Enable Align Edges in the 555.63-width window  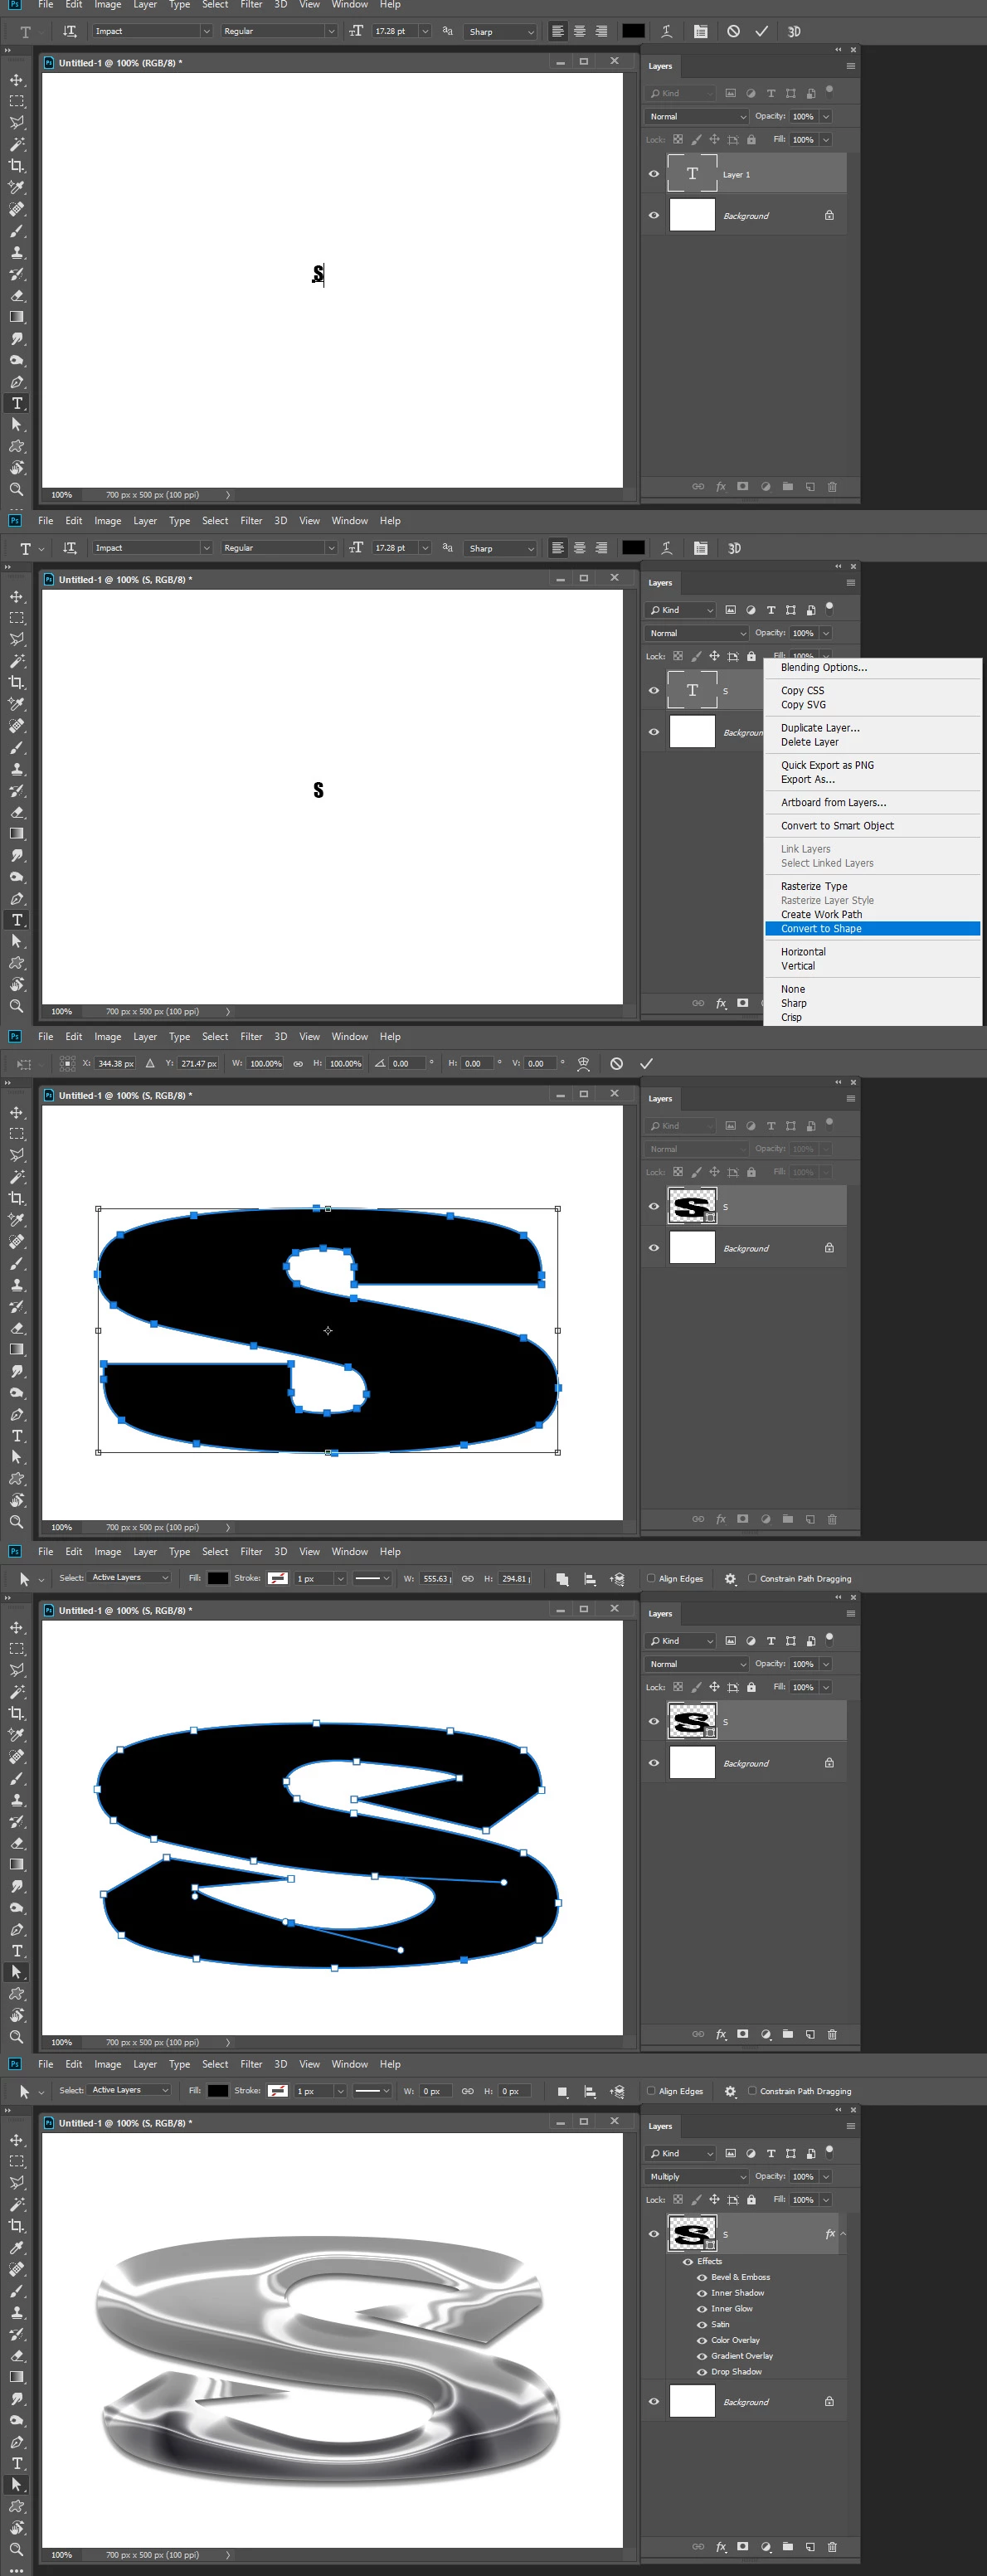click(651, 1579)
